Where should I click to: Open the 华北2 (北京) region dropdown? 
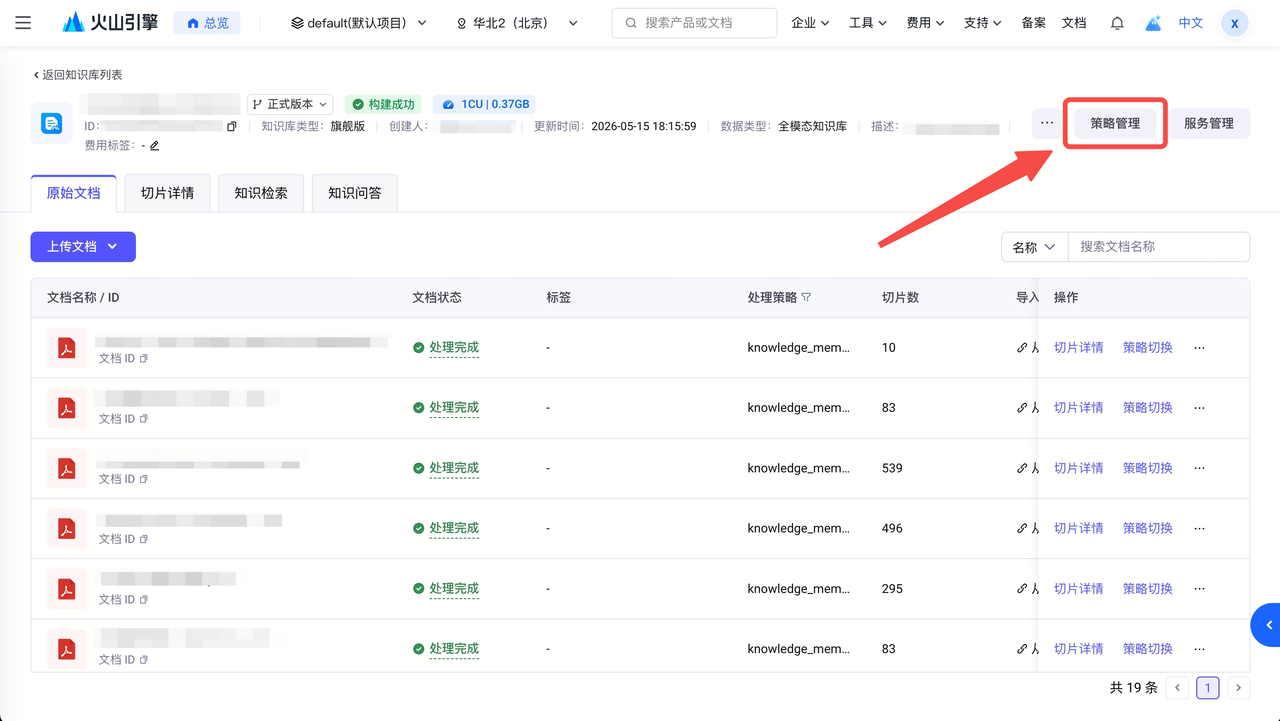(517, 23)
